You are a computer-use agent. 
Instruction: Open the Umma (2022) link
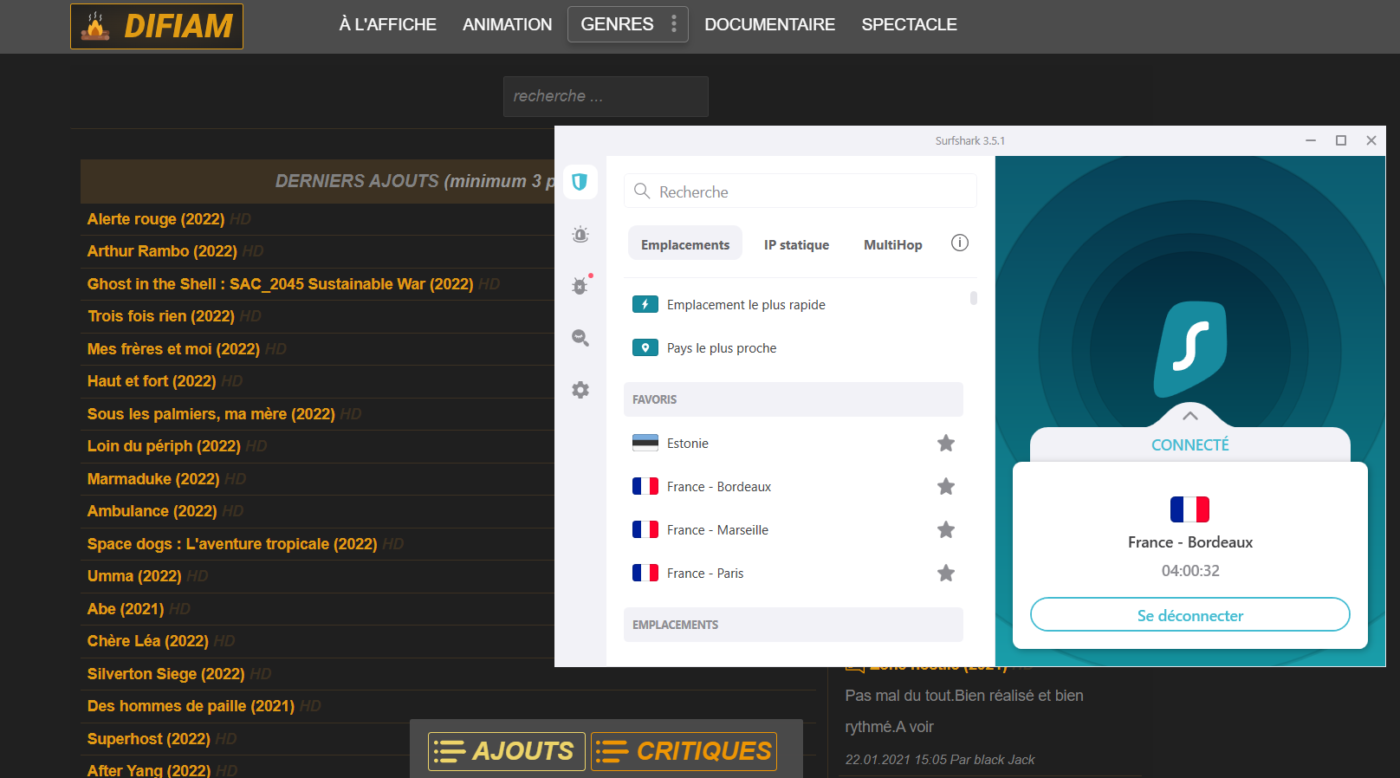134,576
